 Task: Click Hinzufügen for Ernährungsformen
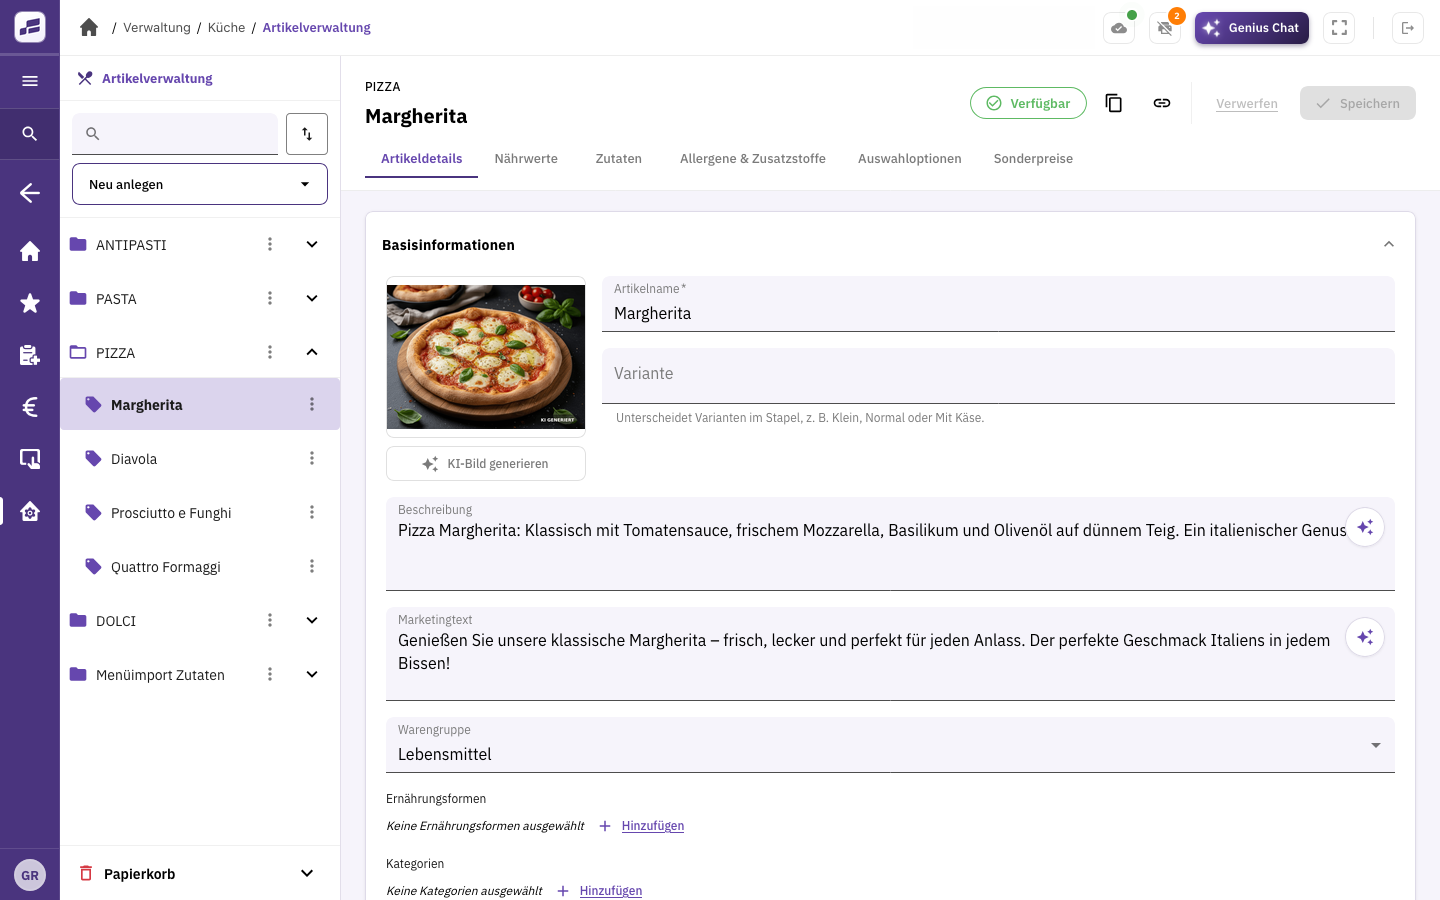point(653,826)
